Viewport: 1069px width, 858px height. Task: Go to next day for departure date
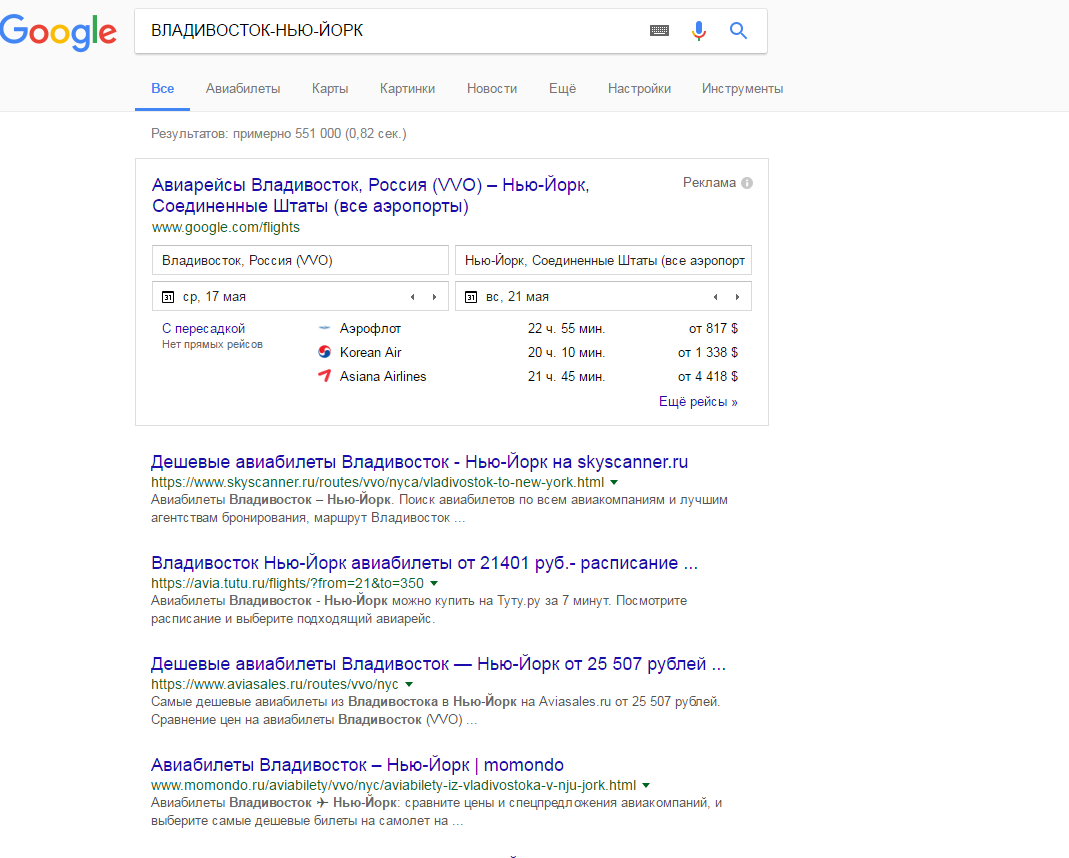(434, 296)
